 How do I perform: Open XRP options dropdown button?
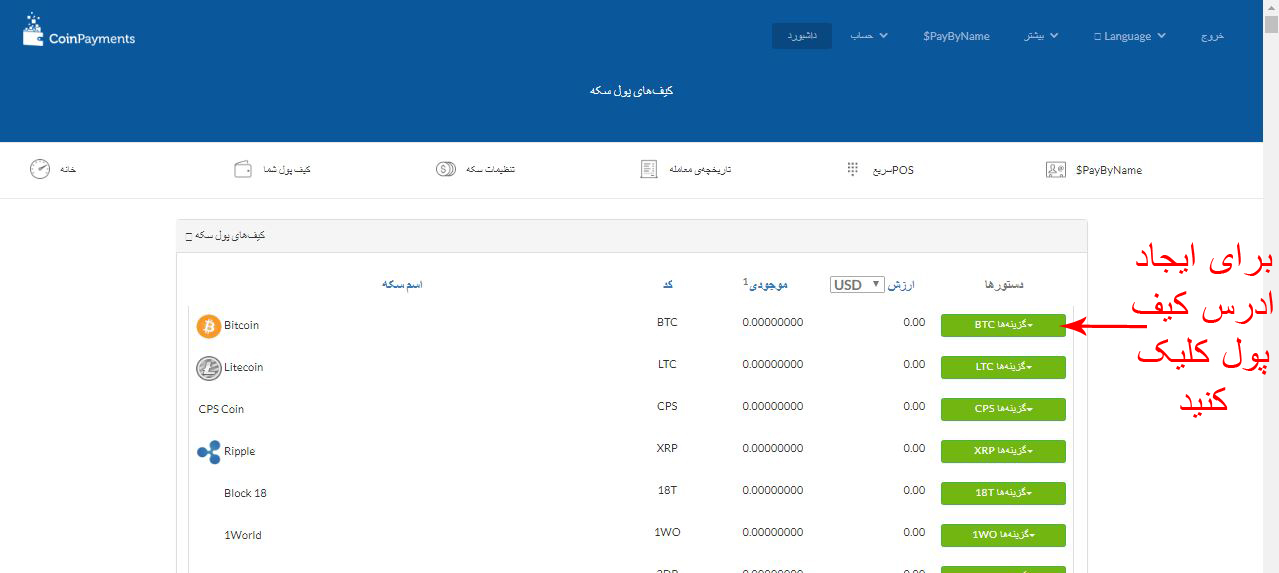(1003, 451)
